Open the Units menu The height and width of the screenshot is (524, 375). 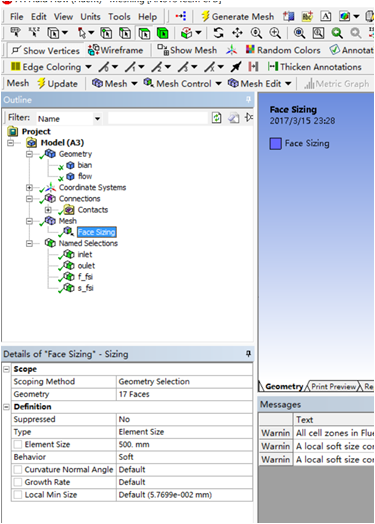pyautogui.click(x=90, y=17)
